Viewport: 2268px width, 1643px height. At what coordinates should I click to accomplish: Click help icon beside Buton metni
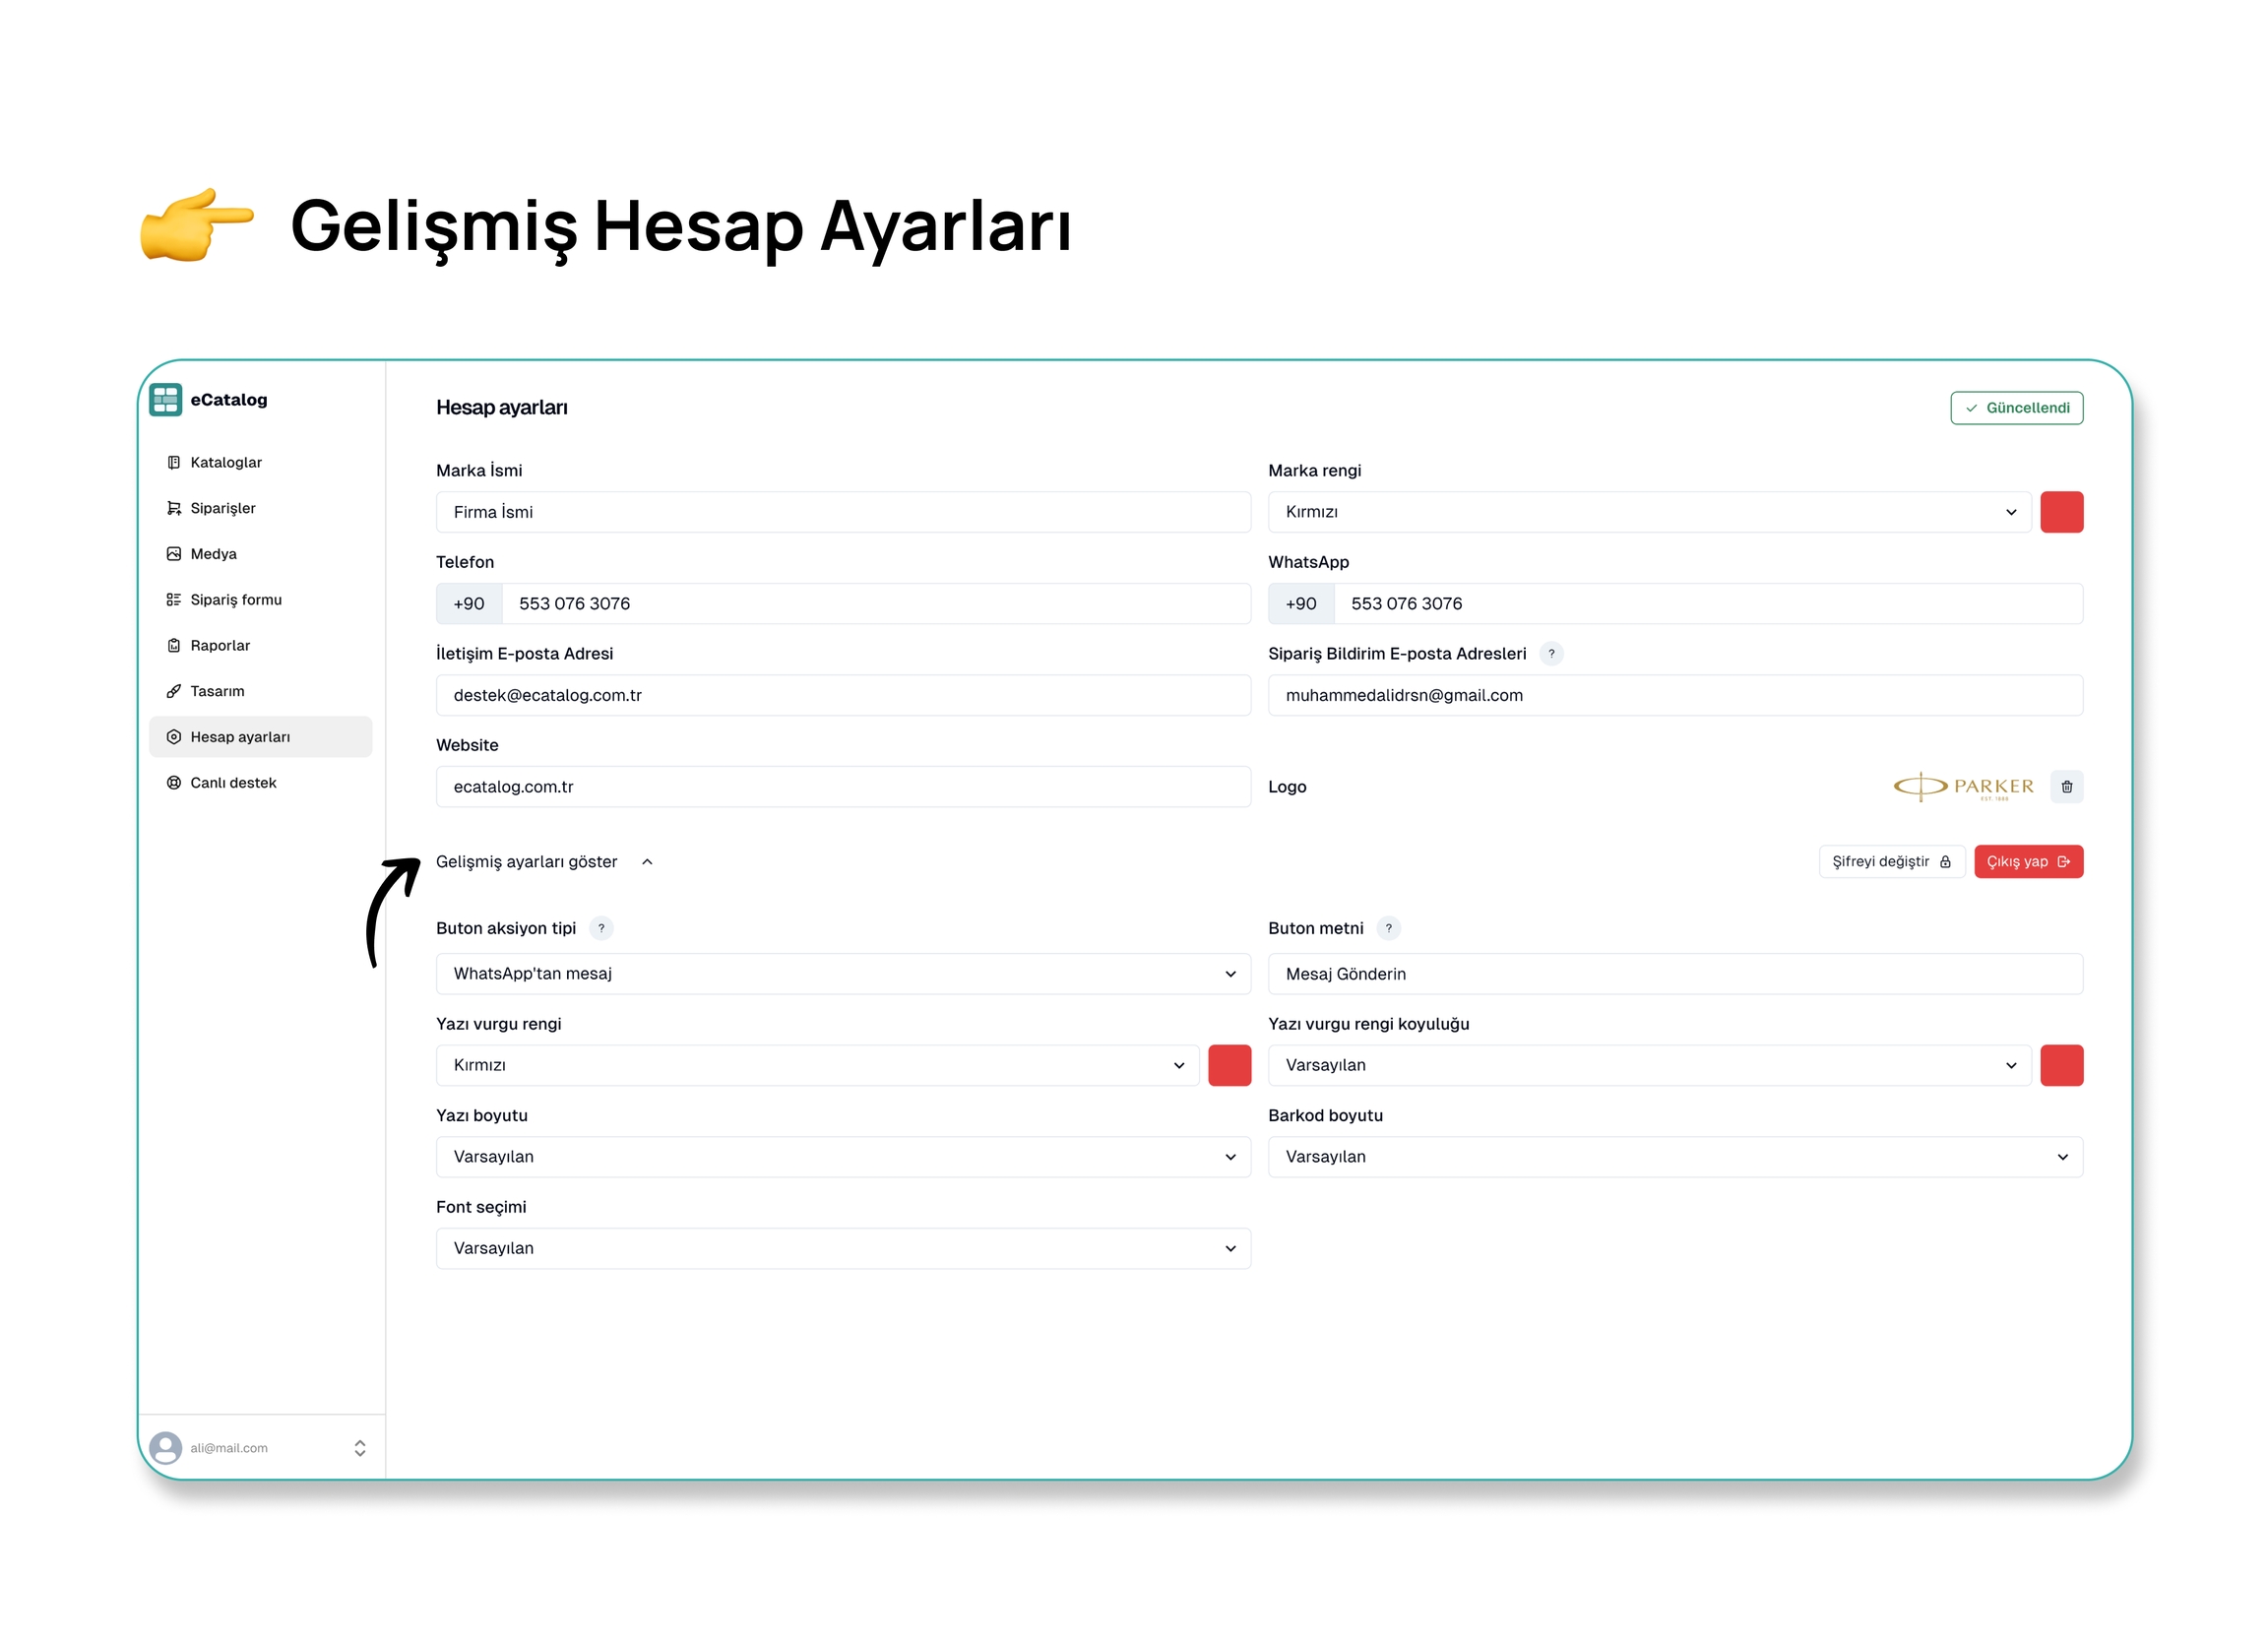[1388, 928]
